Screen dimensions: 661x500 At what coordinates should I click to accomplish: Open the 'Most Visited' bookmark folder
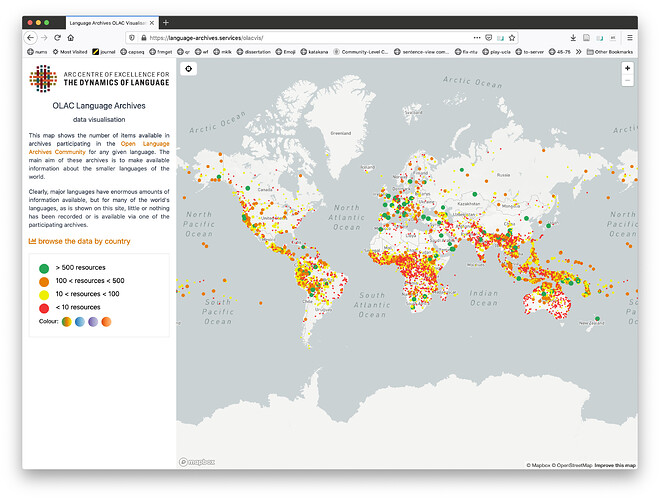tap(70, 52)
